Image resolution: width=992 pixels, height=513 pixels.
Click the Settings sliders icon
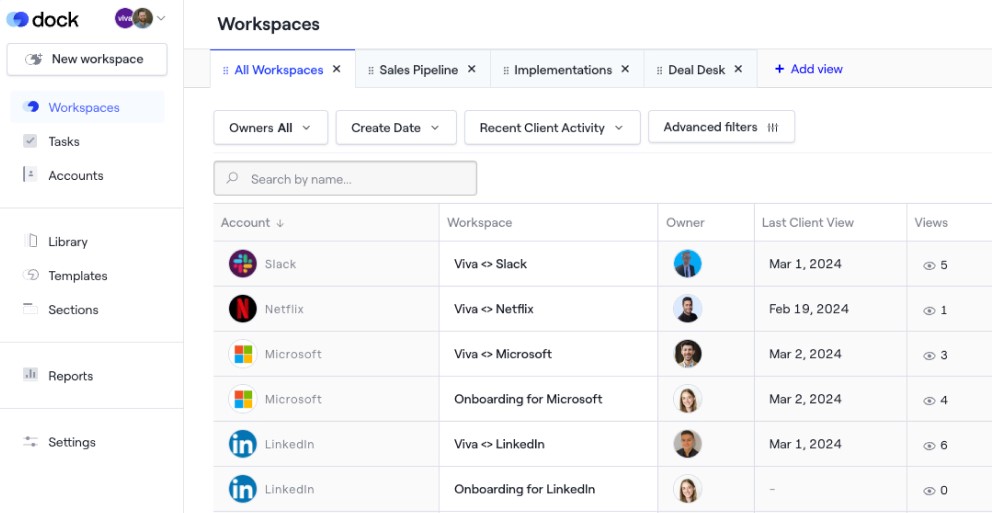coord(30,442)
